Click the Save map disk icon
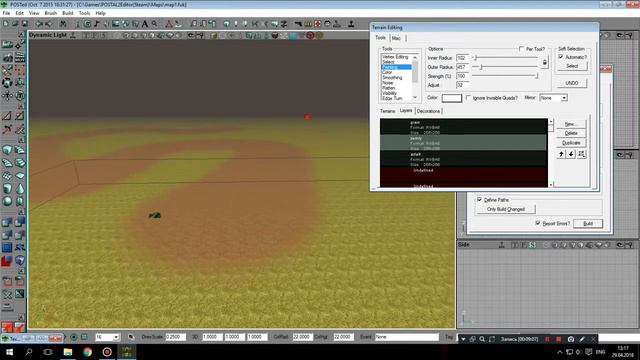Viewport: 640px width, 360px height. (x=24, y=24)
